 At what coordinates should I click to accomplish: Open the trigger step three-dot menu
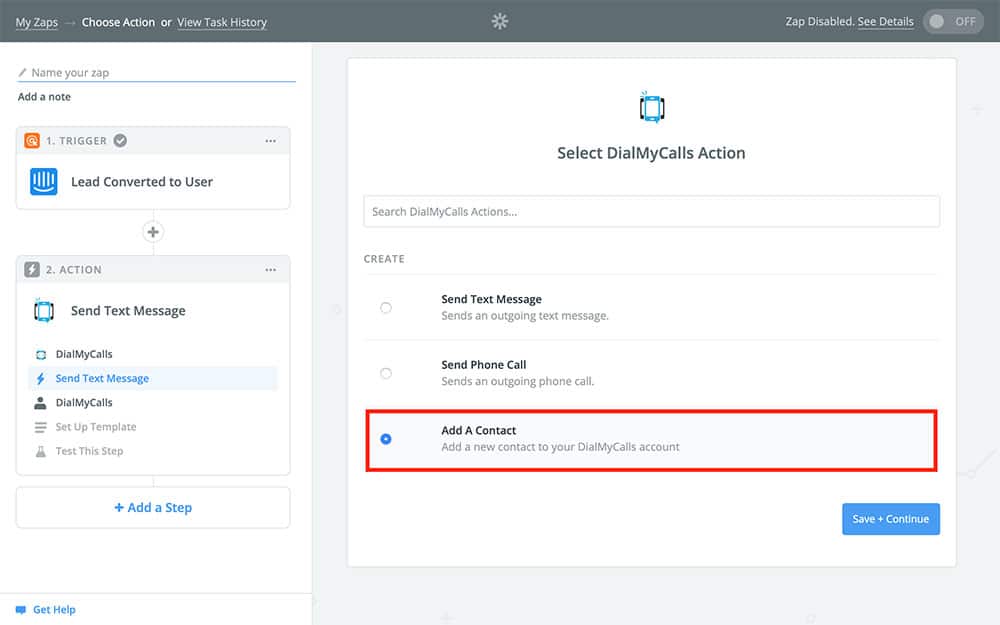pos(270,141)
